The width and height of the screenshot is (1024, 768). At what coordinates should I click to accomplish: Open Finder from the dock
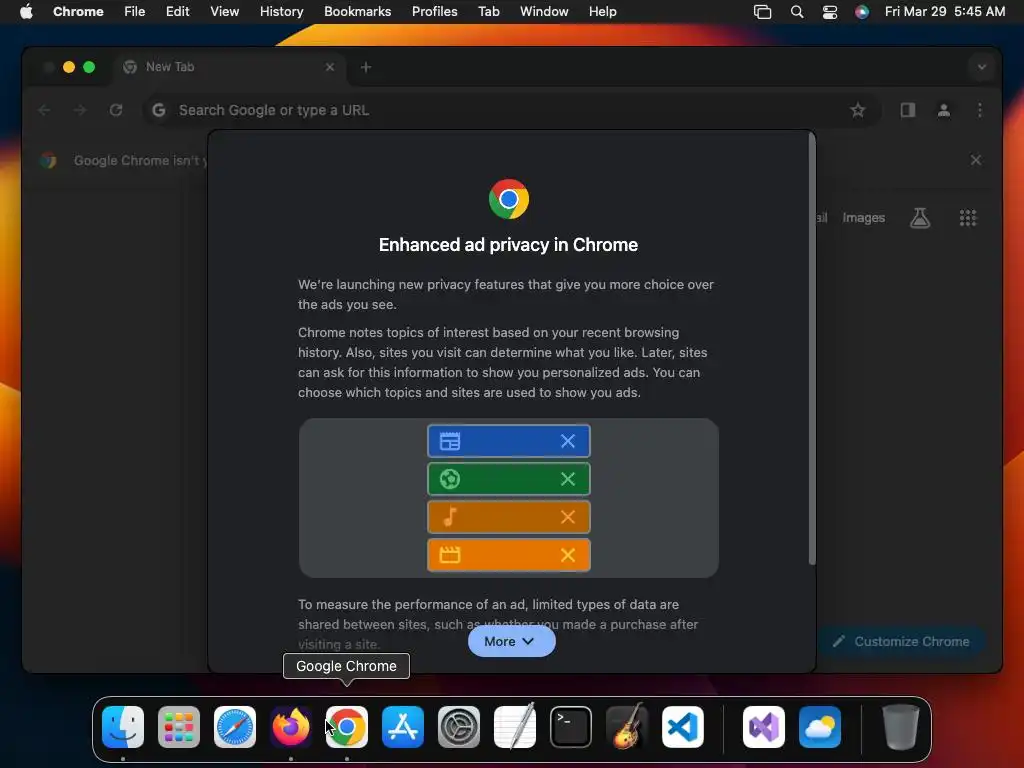tap(123, 726)
